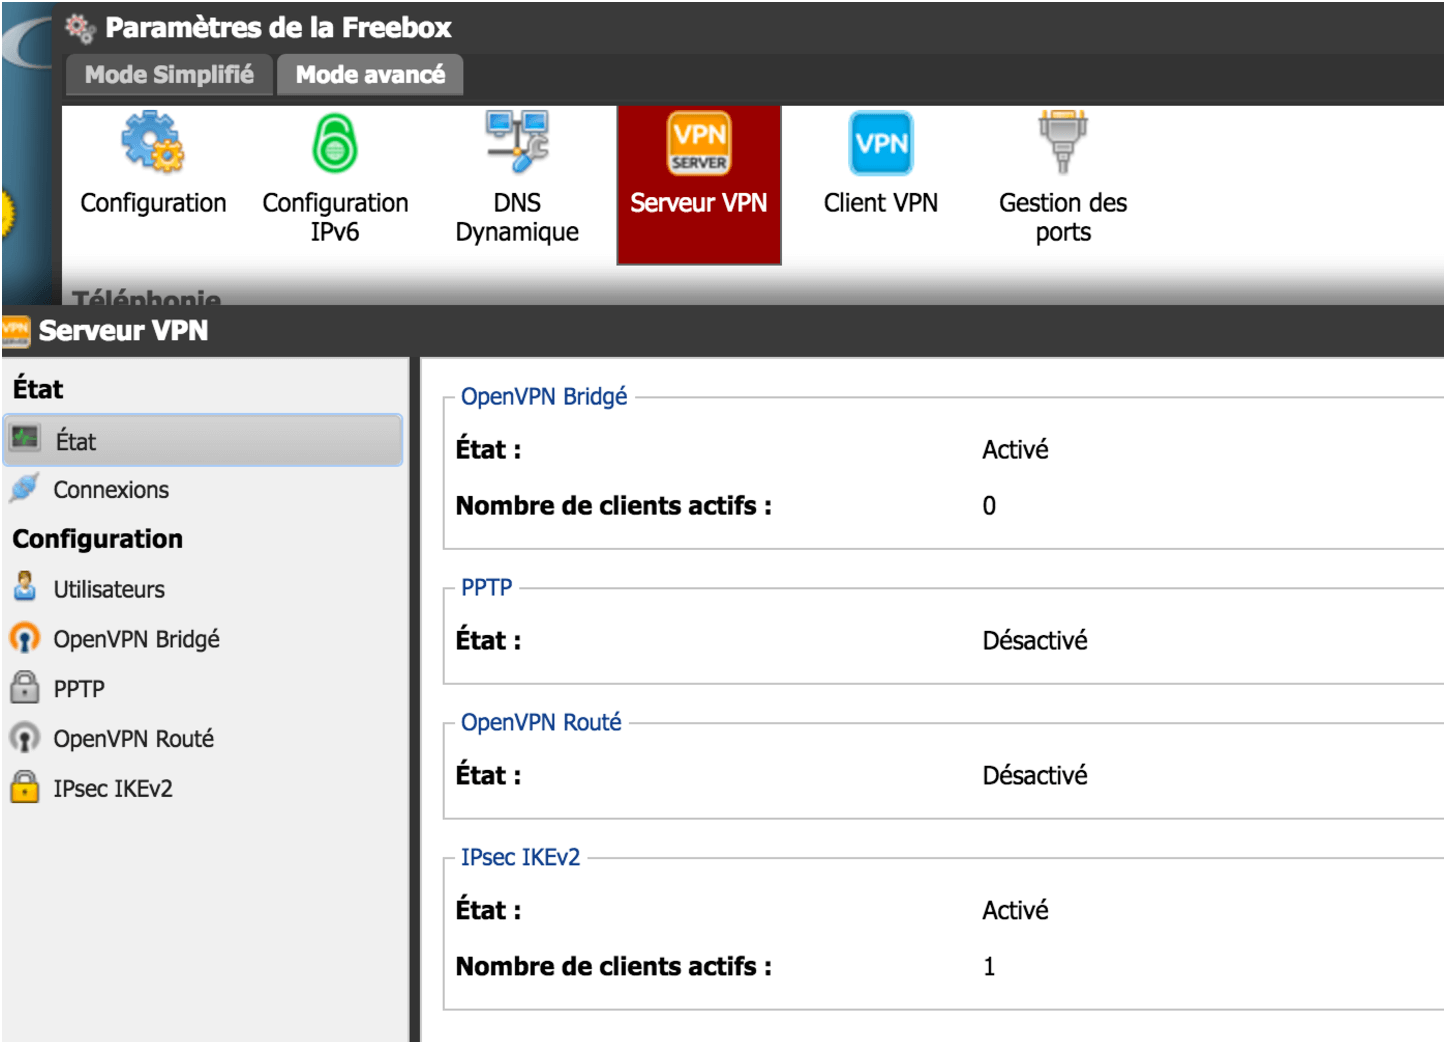Viewport: 1450px width, 1042px height.
Task: Click the DNS Dynamique label
Action: point(517,217)
